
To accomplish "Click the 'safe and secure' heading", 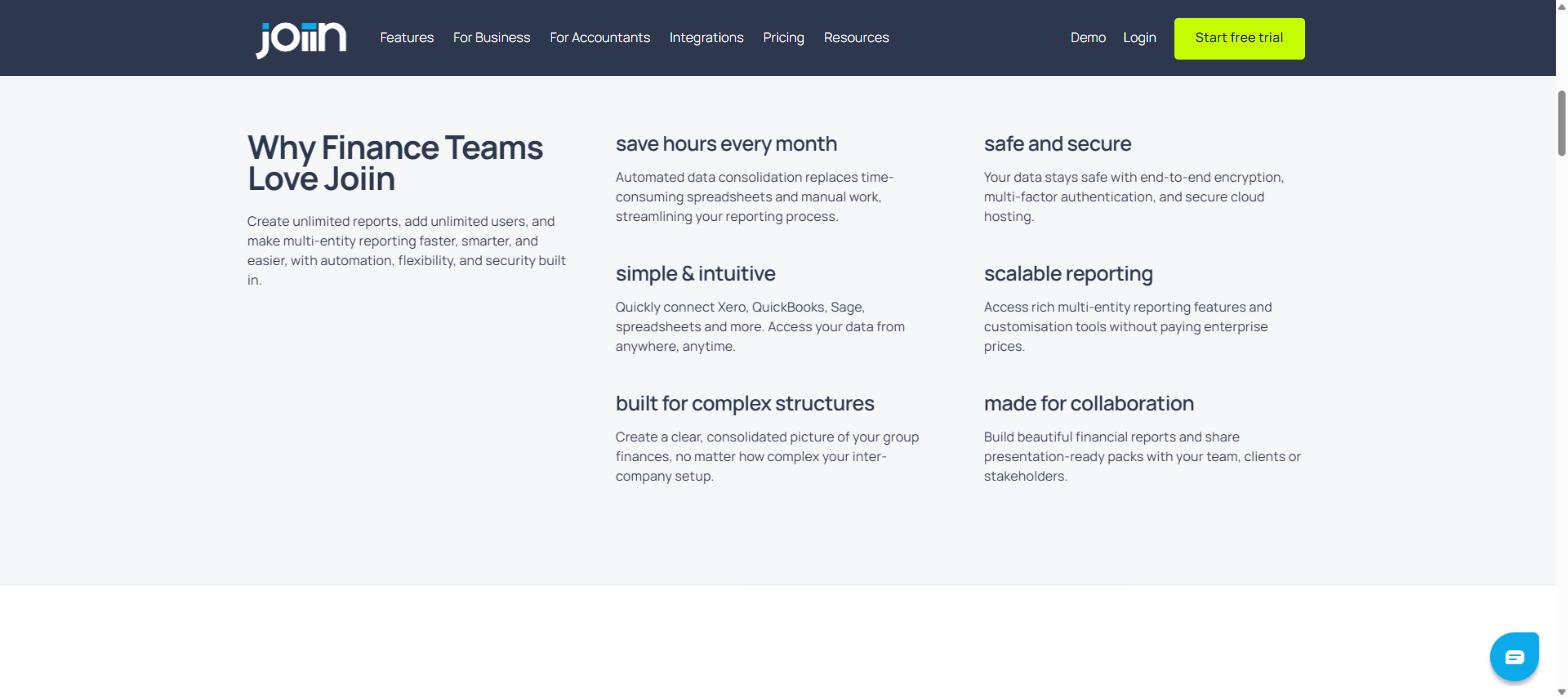I will pyautogui.click(x=1057, y=144).
